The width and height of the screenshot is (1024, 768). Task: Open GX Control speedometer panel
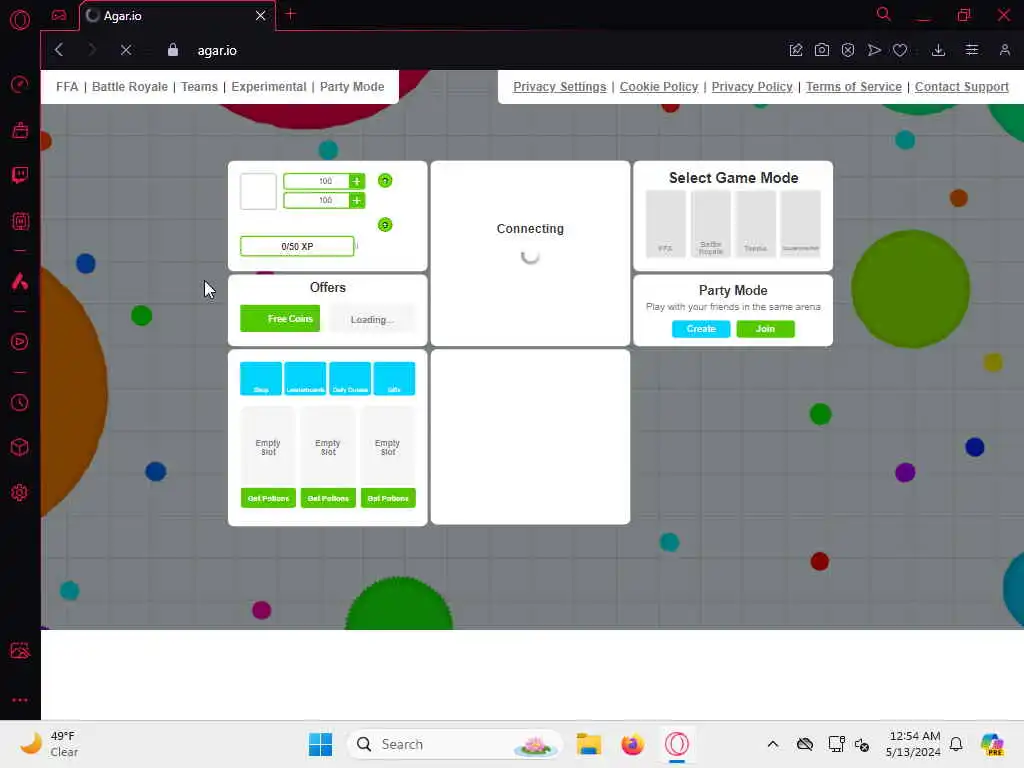[20, 84]
